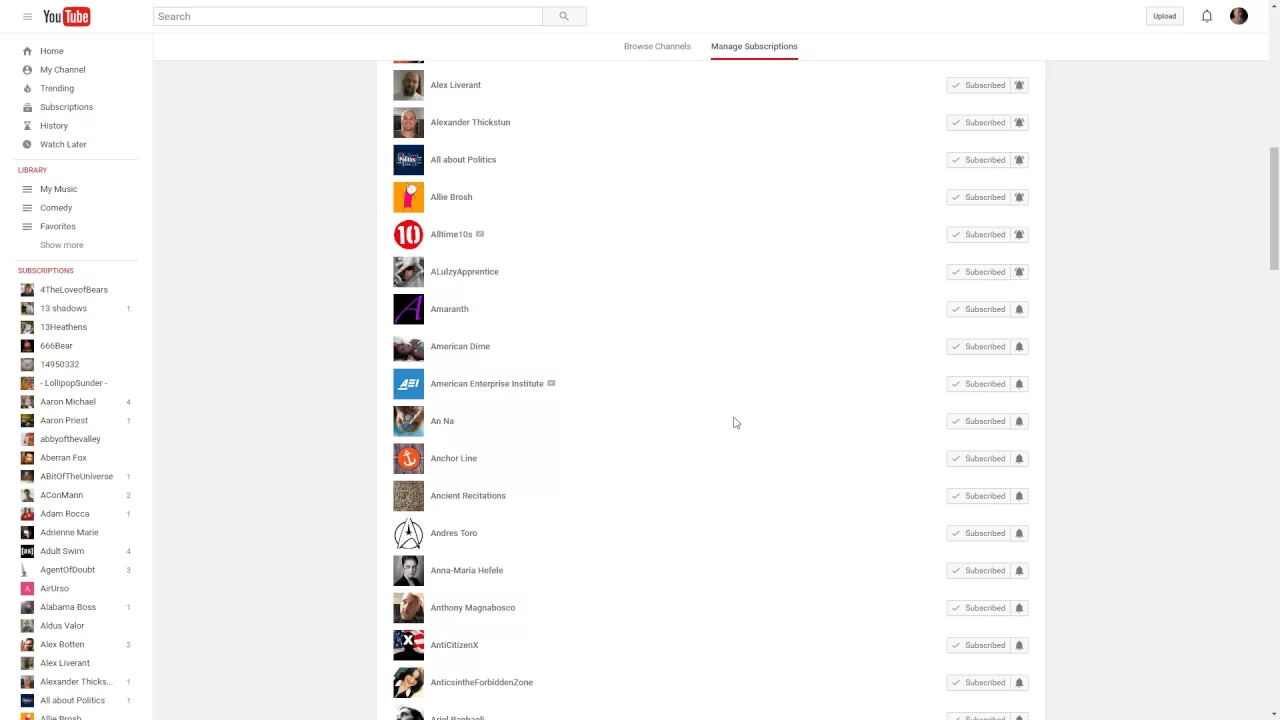Click the YouTube logo
1280x720 pixels.
point(67,16)
